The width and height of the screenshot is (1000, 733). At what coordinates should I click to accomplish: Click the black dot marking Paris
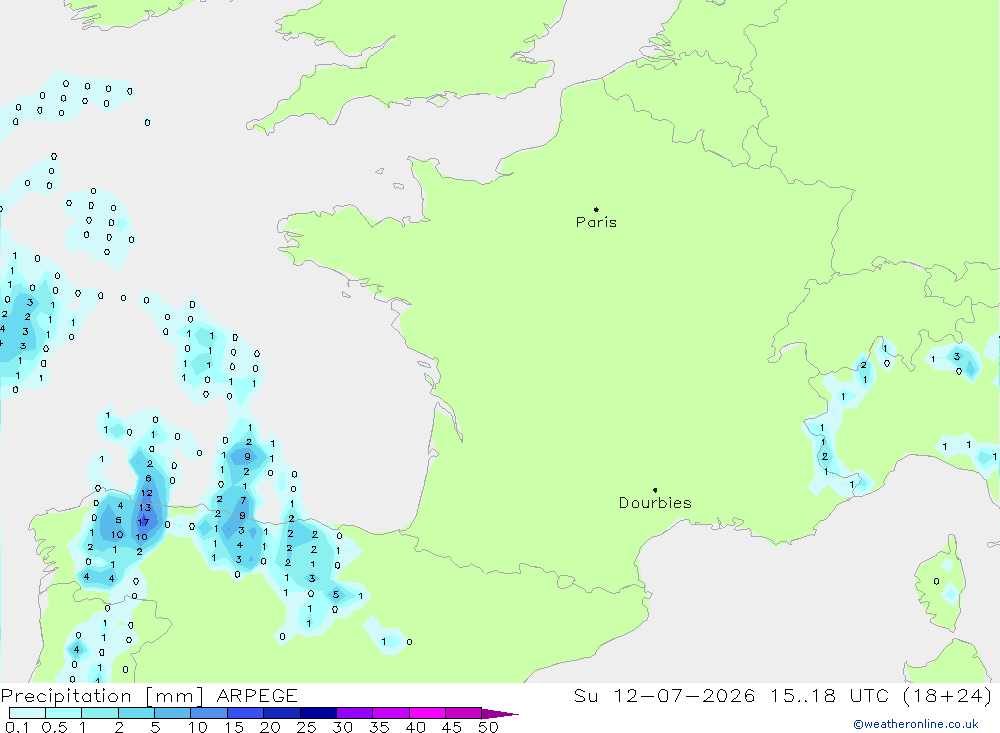[x=596, y=209]
